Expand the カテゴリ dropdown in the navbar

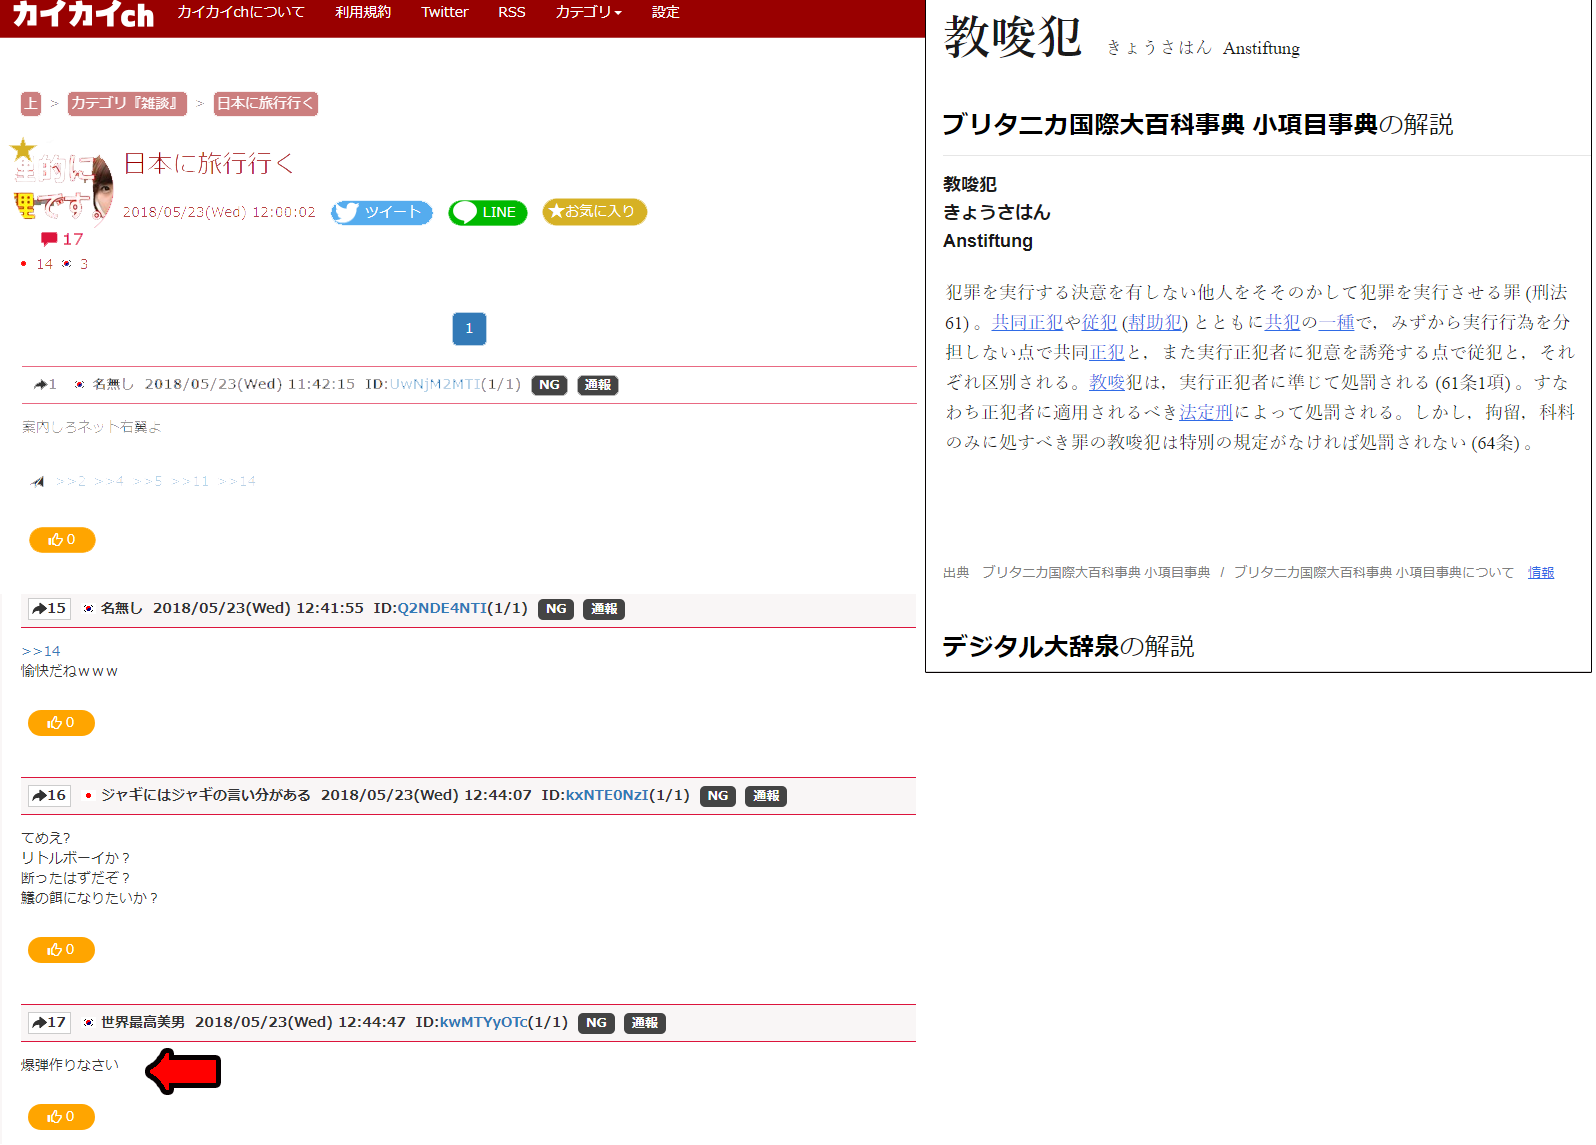(588, 12)
